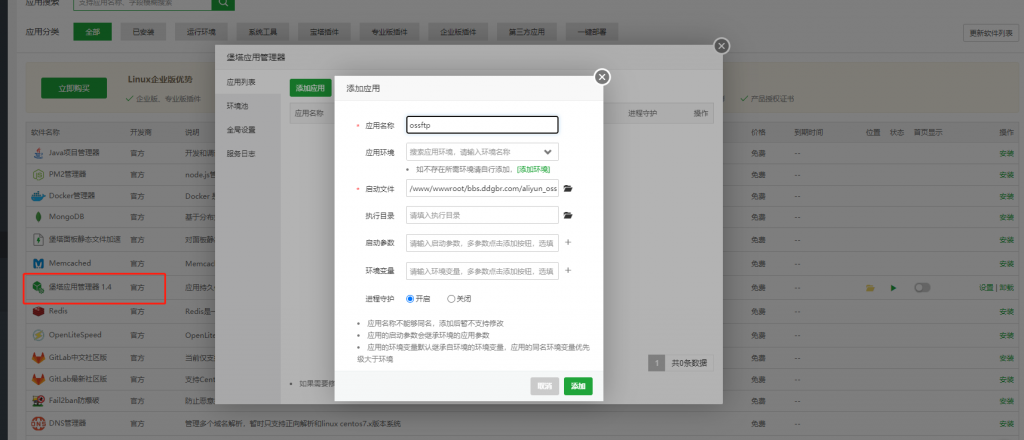Click the search magnifier icon at top
Image resolution: width=1024 pixels, height=440 pixels.
click(223, 3)
